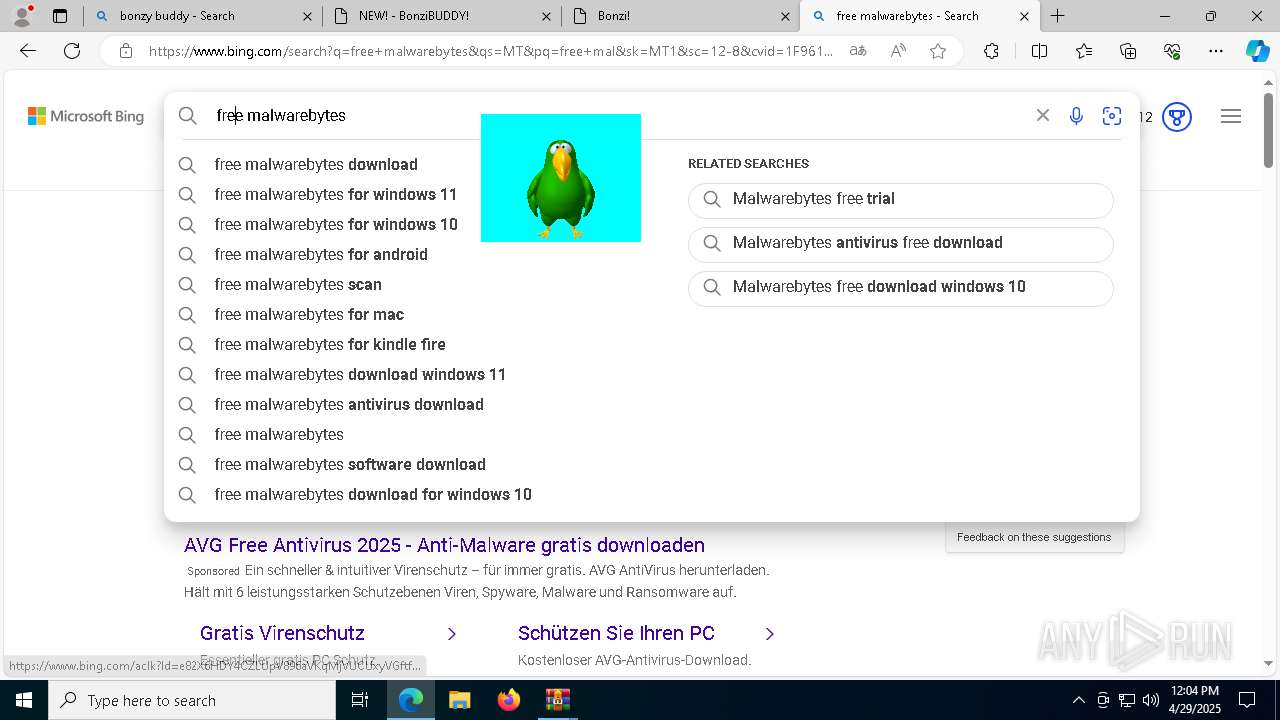
Task: Open the Bing hamburger menu
Action: pyautogui.click(x=1231, y=116)
